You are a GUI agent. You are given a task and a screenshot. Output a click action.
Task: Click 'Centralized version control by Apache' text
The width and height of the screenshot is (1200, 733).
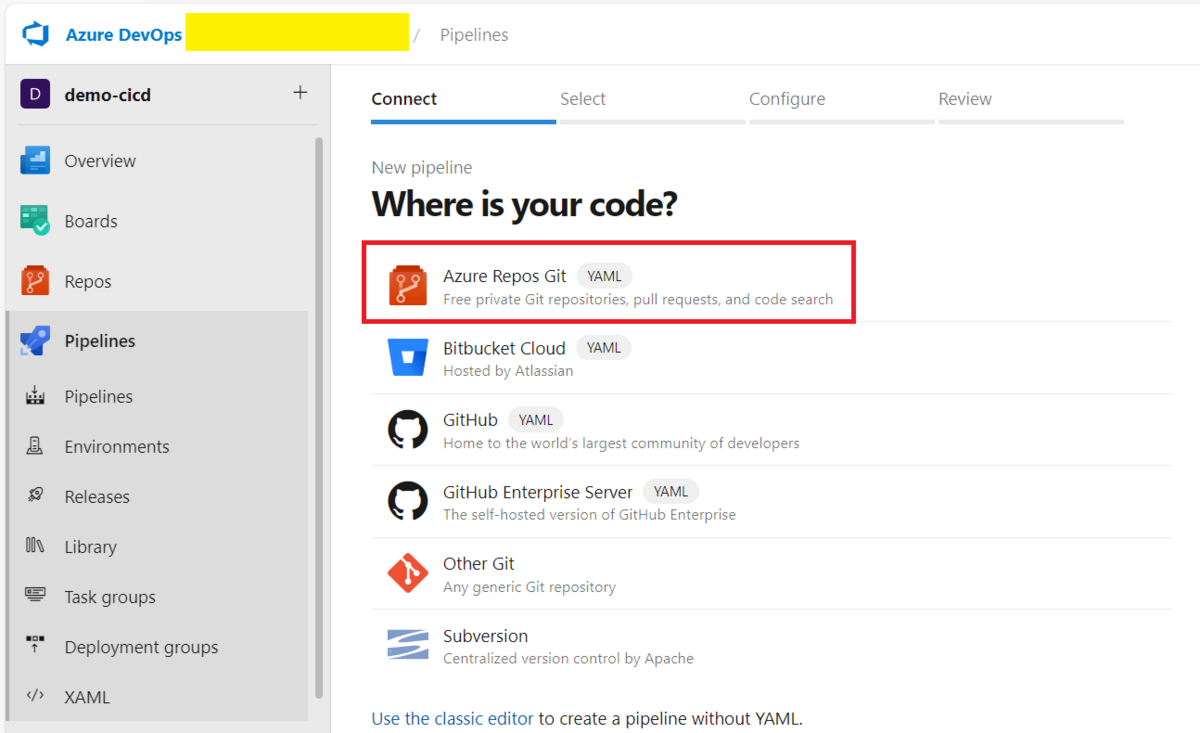(x=568, y=659)
